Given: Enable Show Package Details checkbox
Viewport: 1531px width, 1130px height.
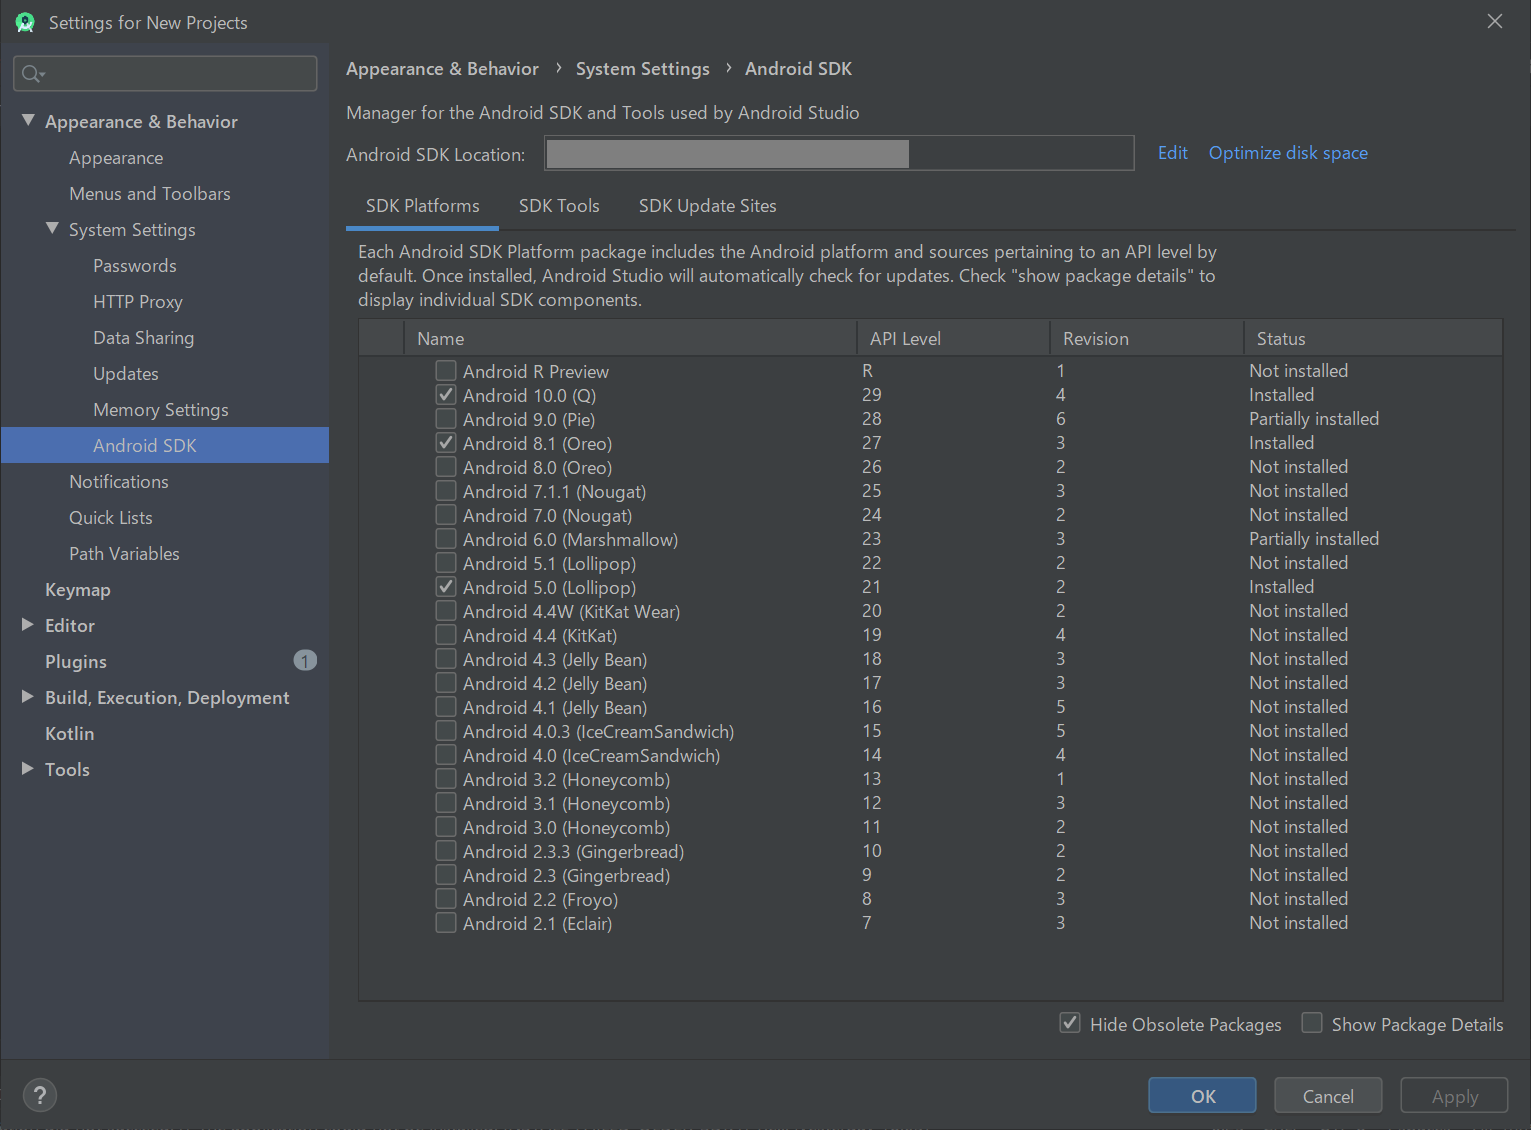Looking at the screenshot, I should (1312, 1023).
